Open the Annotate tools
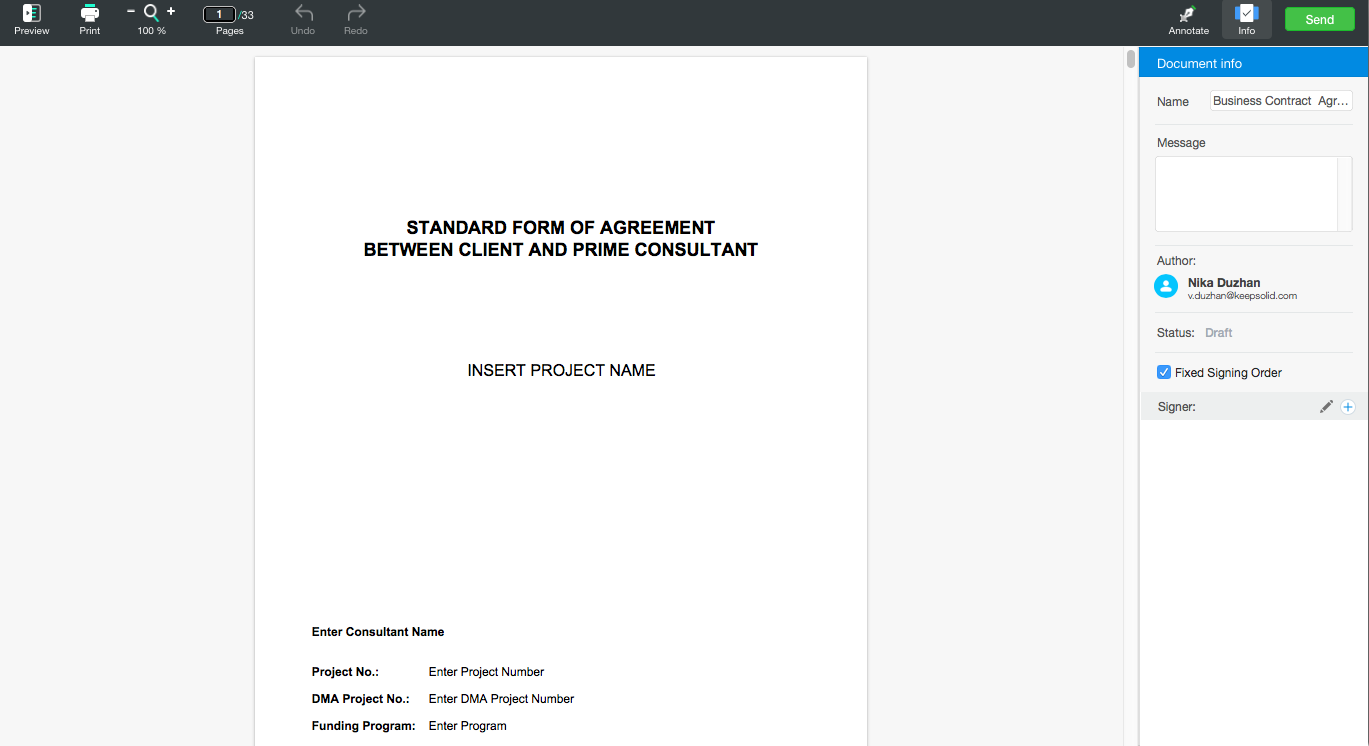 [1189, 20]
